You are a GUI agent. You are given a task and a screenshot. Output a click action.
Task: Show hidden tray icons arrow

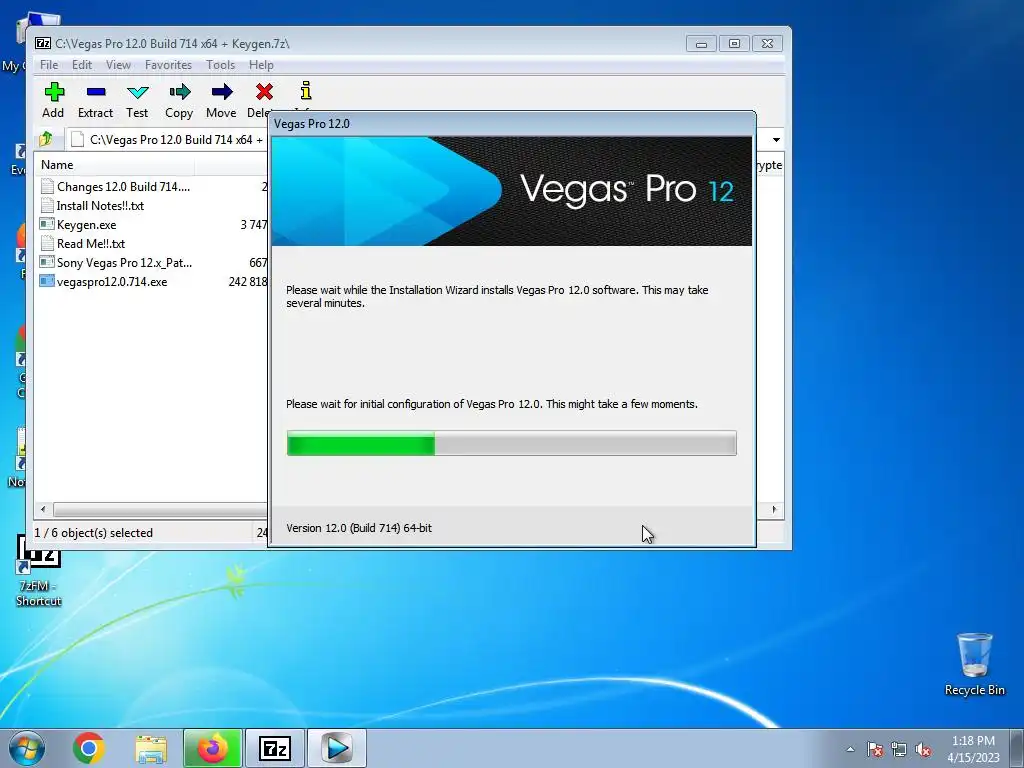(x=850, y=750)
